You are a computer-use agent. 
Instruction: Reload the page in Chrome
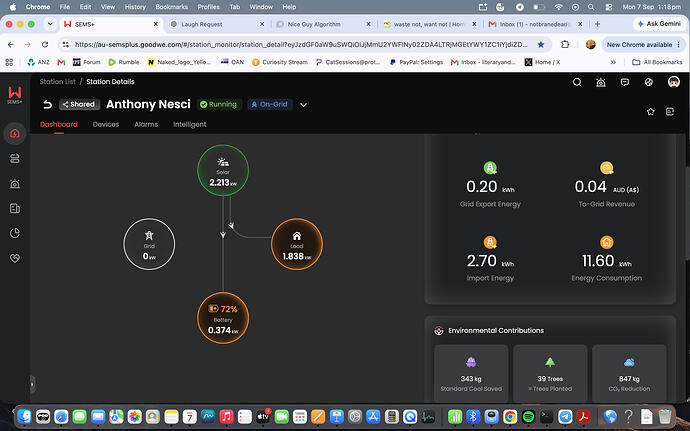click(x=45, y=44)
